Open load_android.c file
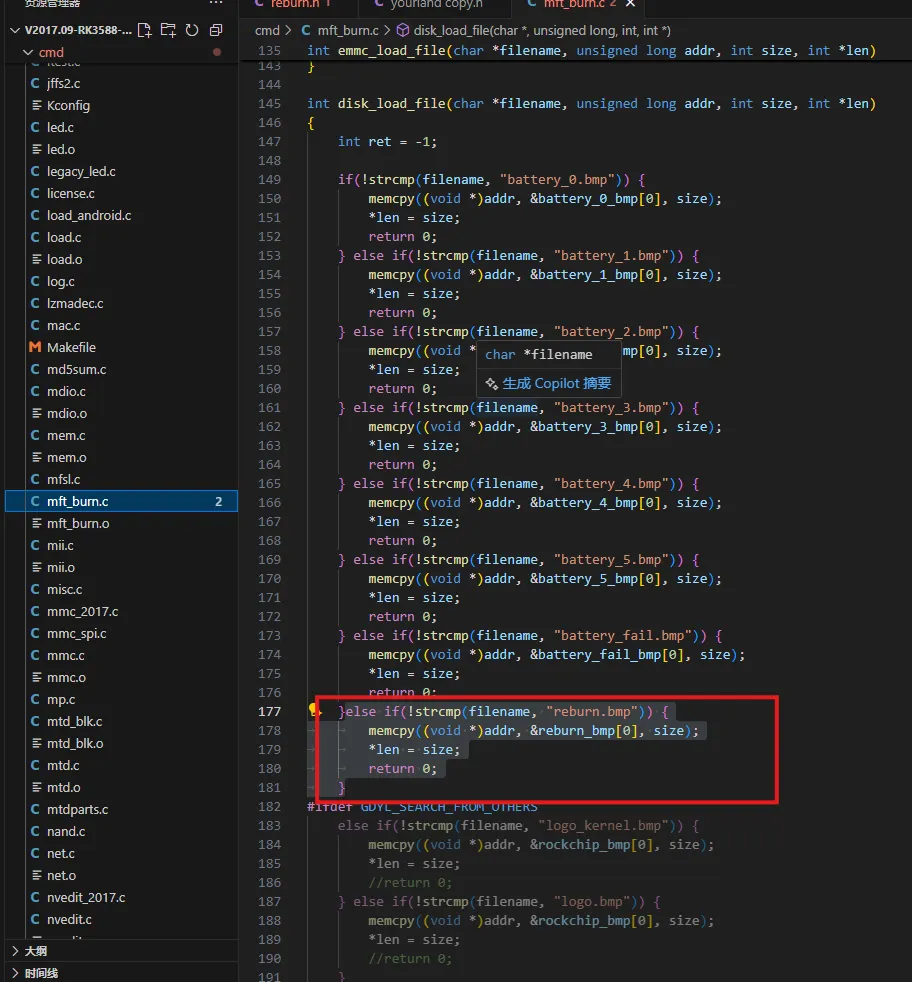912x982 pixels. [x=122, y=215]
